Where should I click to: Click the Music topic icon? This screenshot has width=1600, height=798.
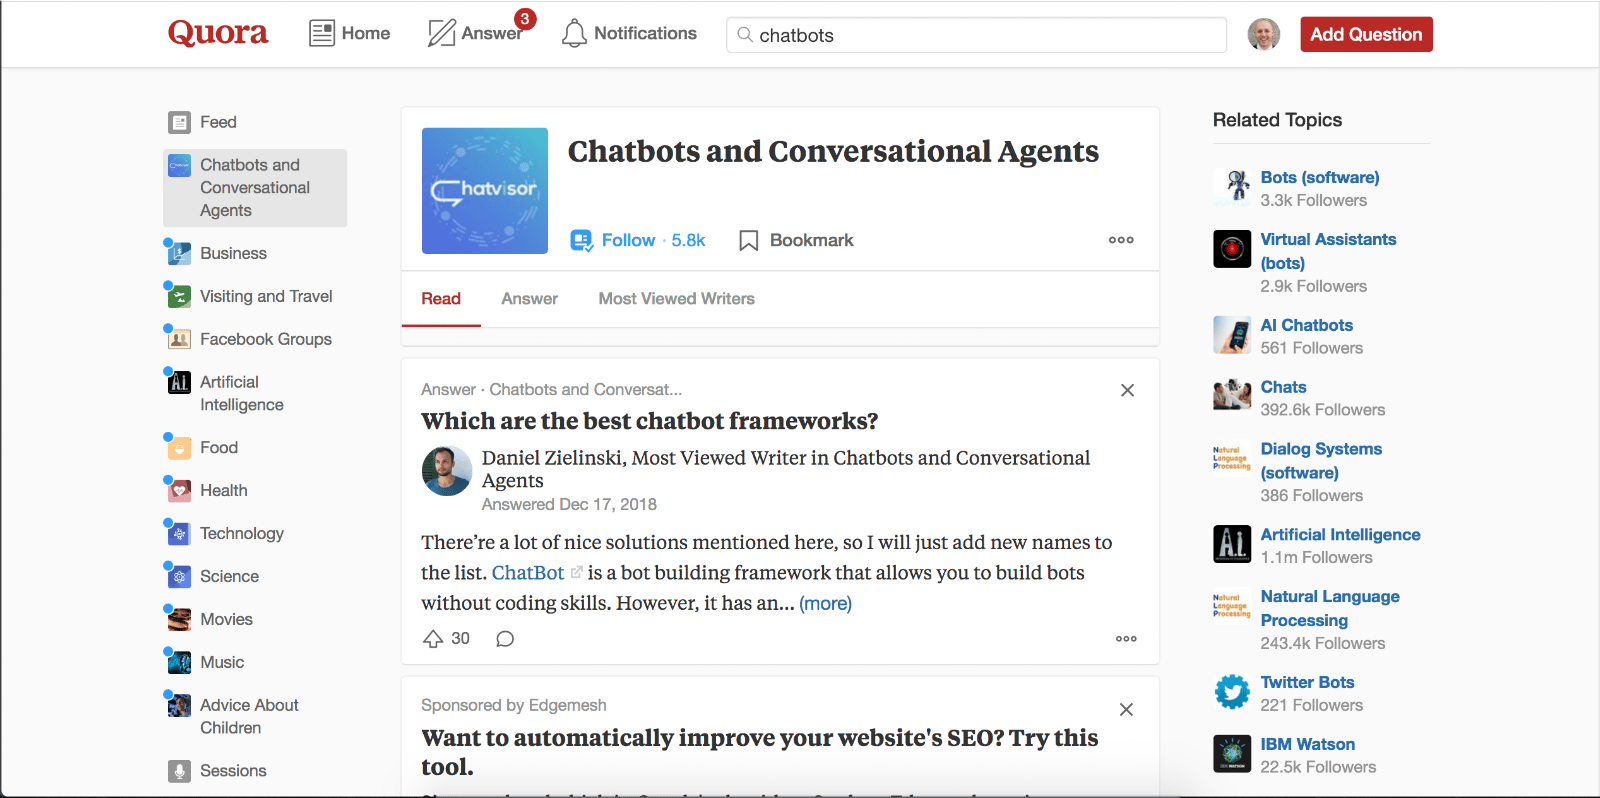(179, 663)
